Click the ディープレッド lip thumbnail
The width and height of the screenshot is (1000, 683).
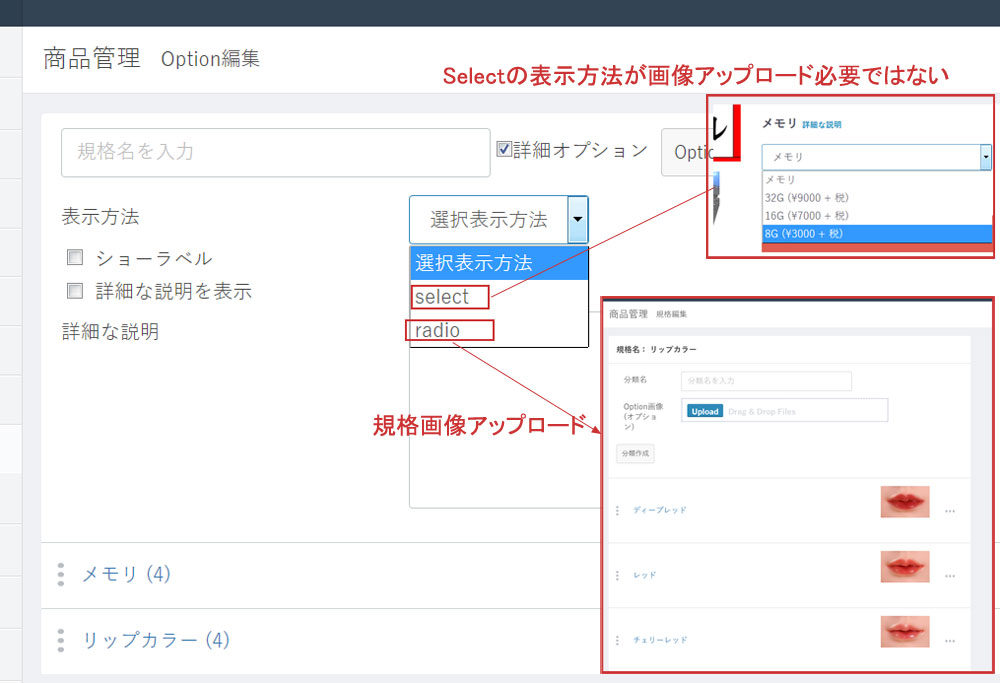coord(904,502)
